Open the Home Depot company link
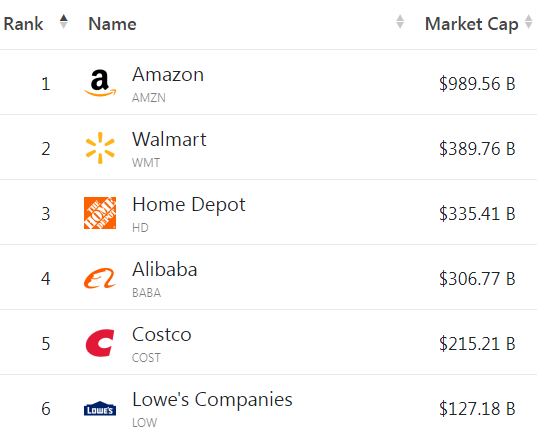Viewport: 537px width, 436px height. (x=189, y=205)
